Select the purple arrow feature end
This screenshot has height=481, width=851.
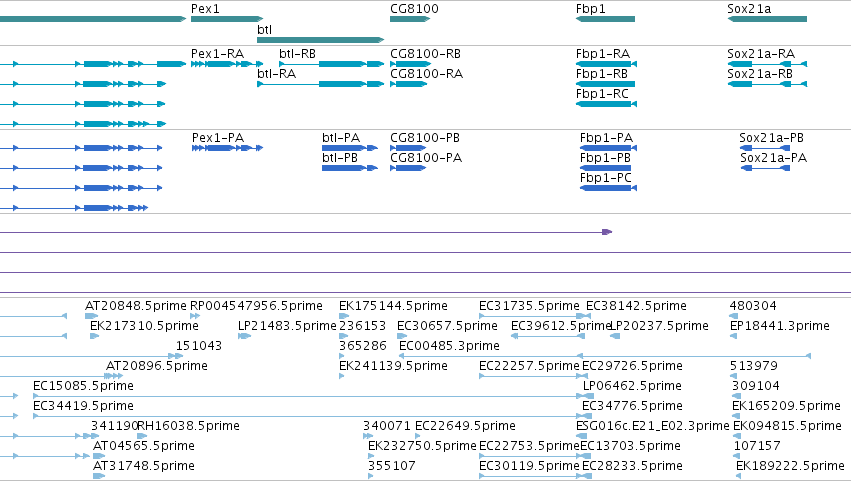pos(607,232)
